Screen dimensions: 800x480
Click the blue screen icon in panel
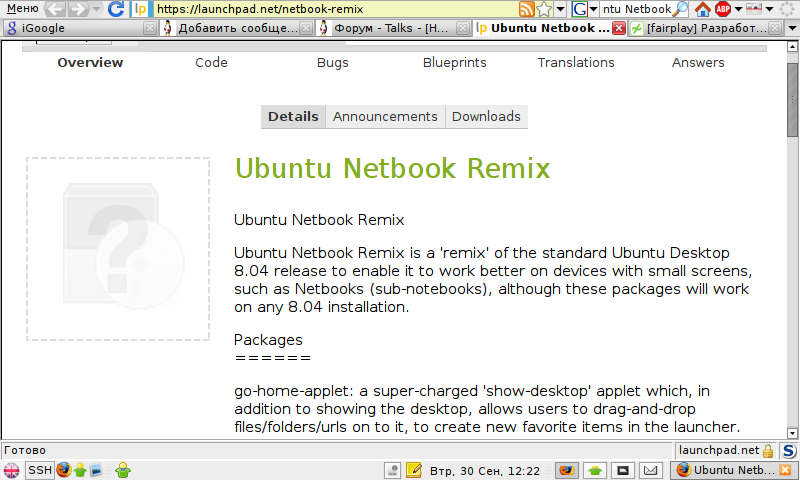[96, 470]
